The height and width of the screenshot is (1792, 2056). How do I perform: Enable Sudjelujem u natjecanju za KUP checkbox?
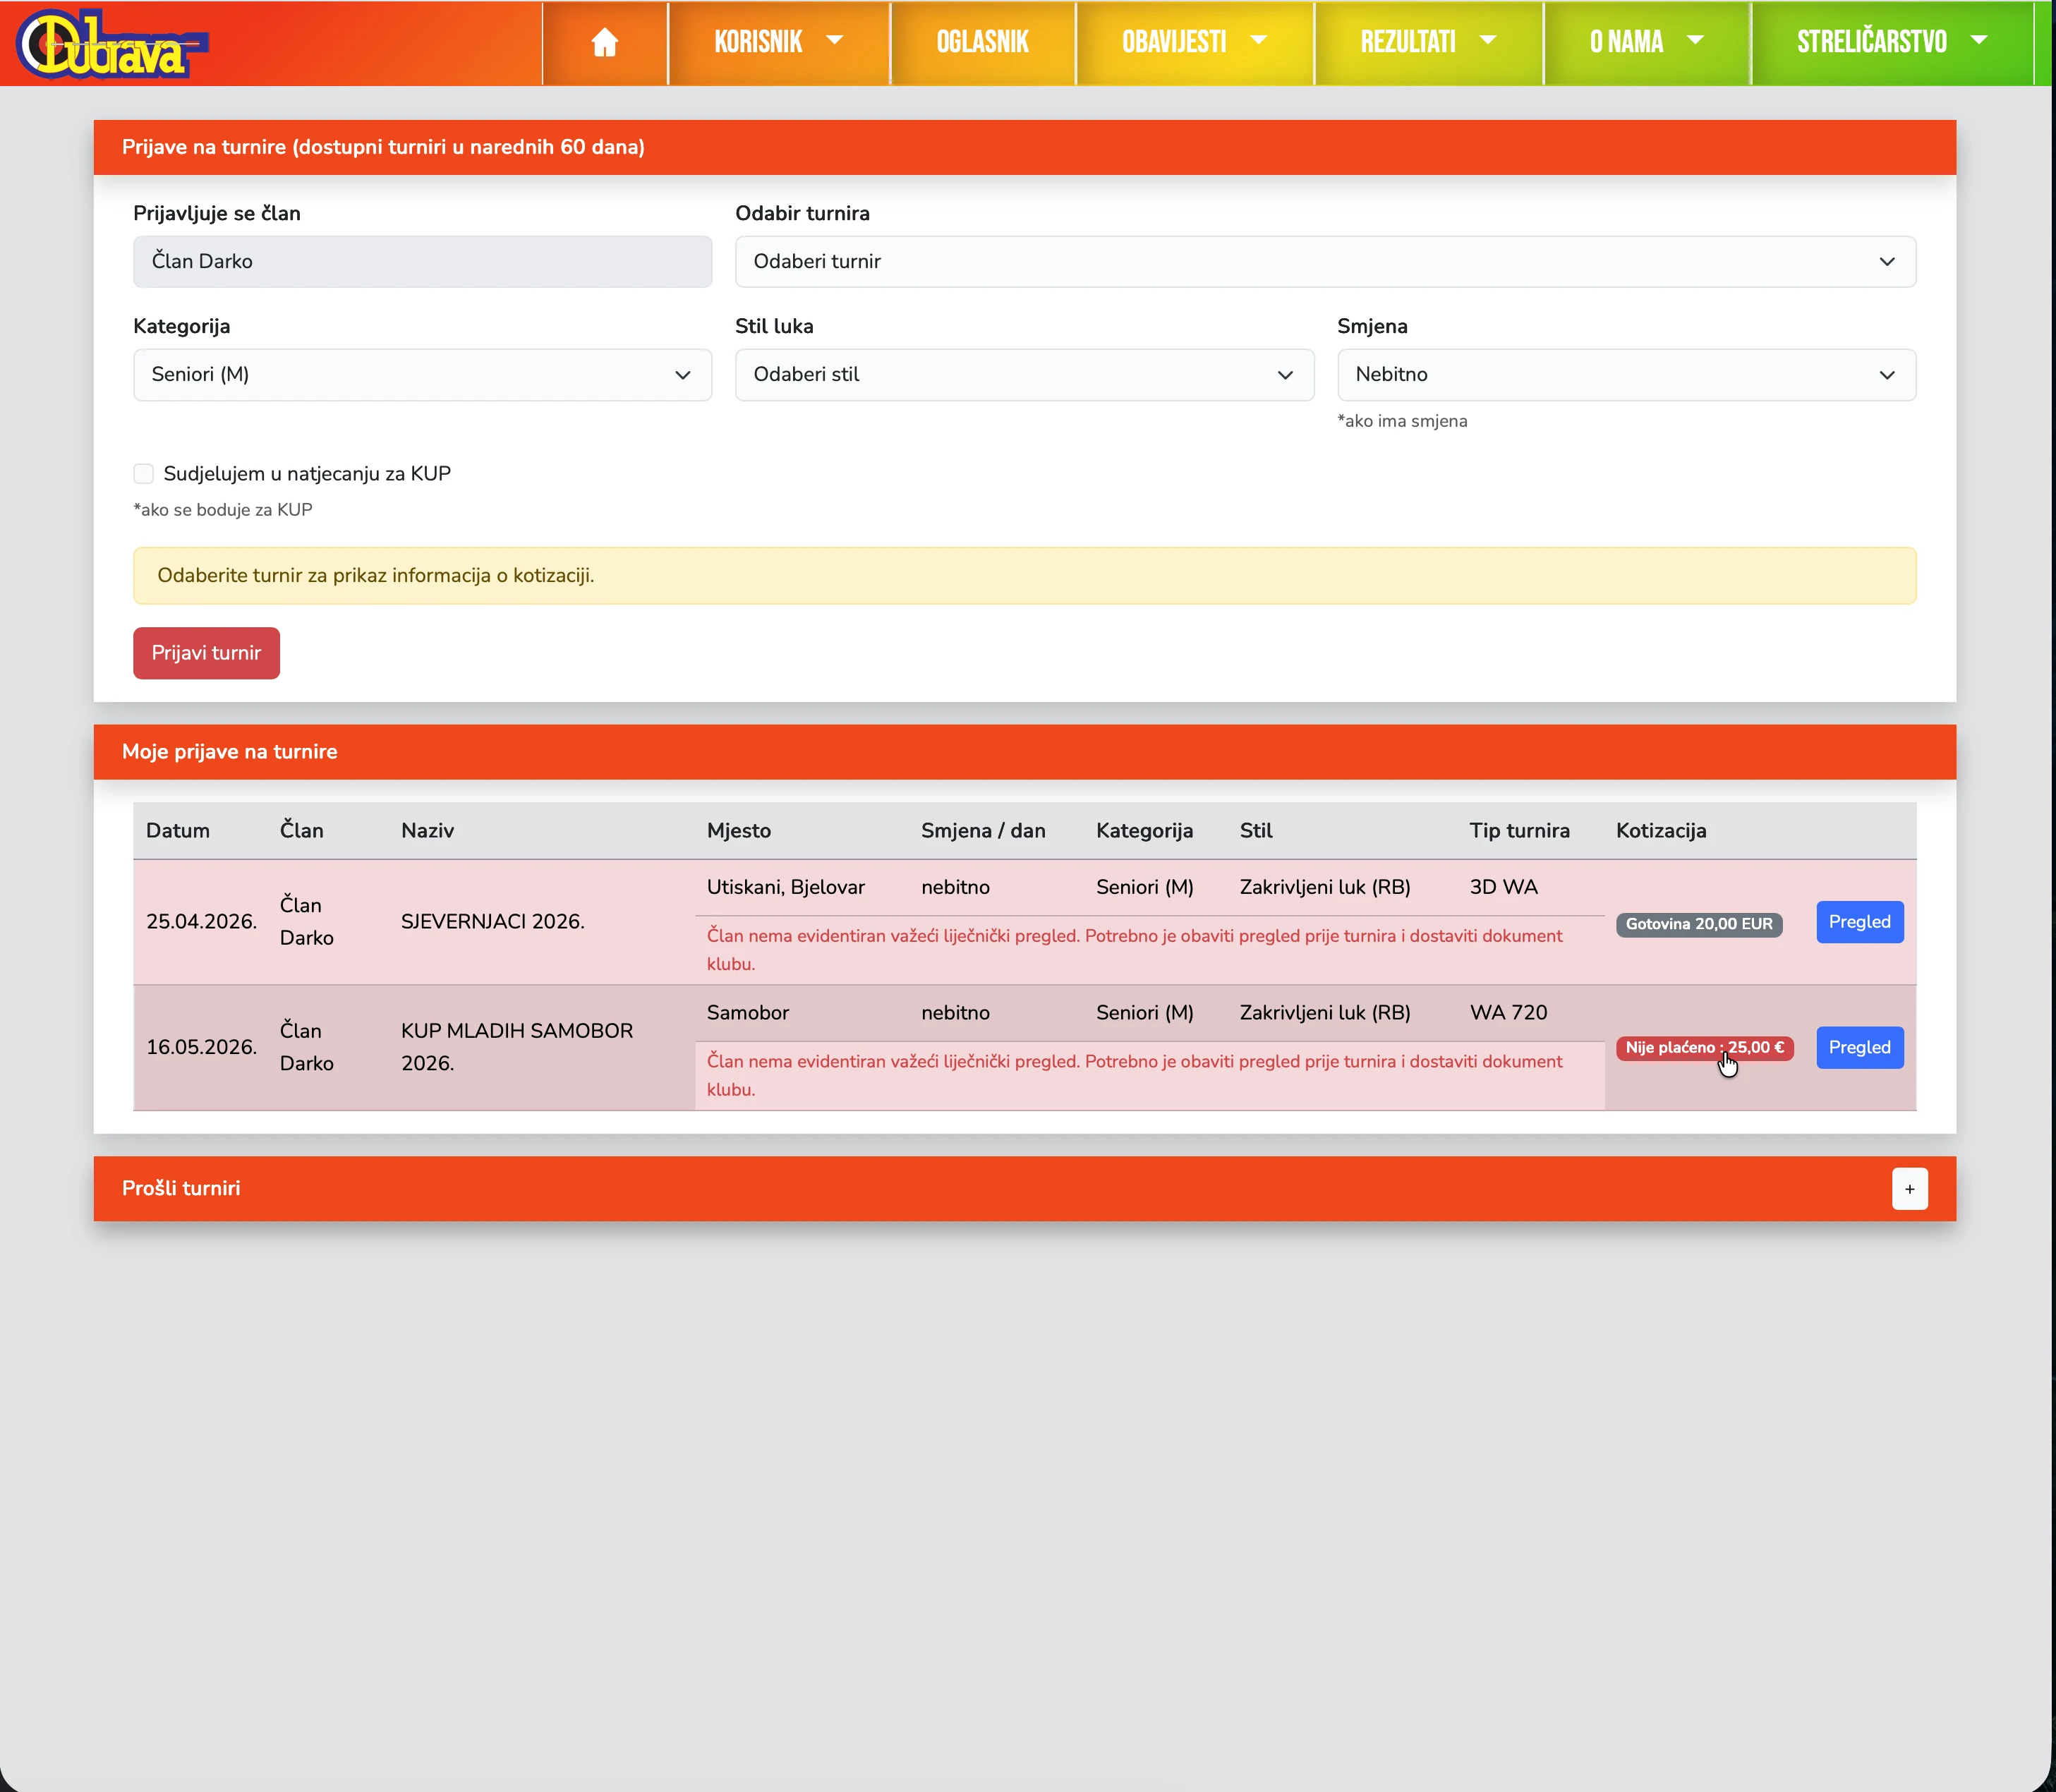(x=144, y=474)
